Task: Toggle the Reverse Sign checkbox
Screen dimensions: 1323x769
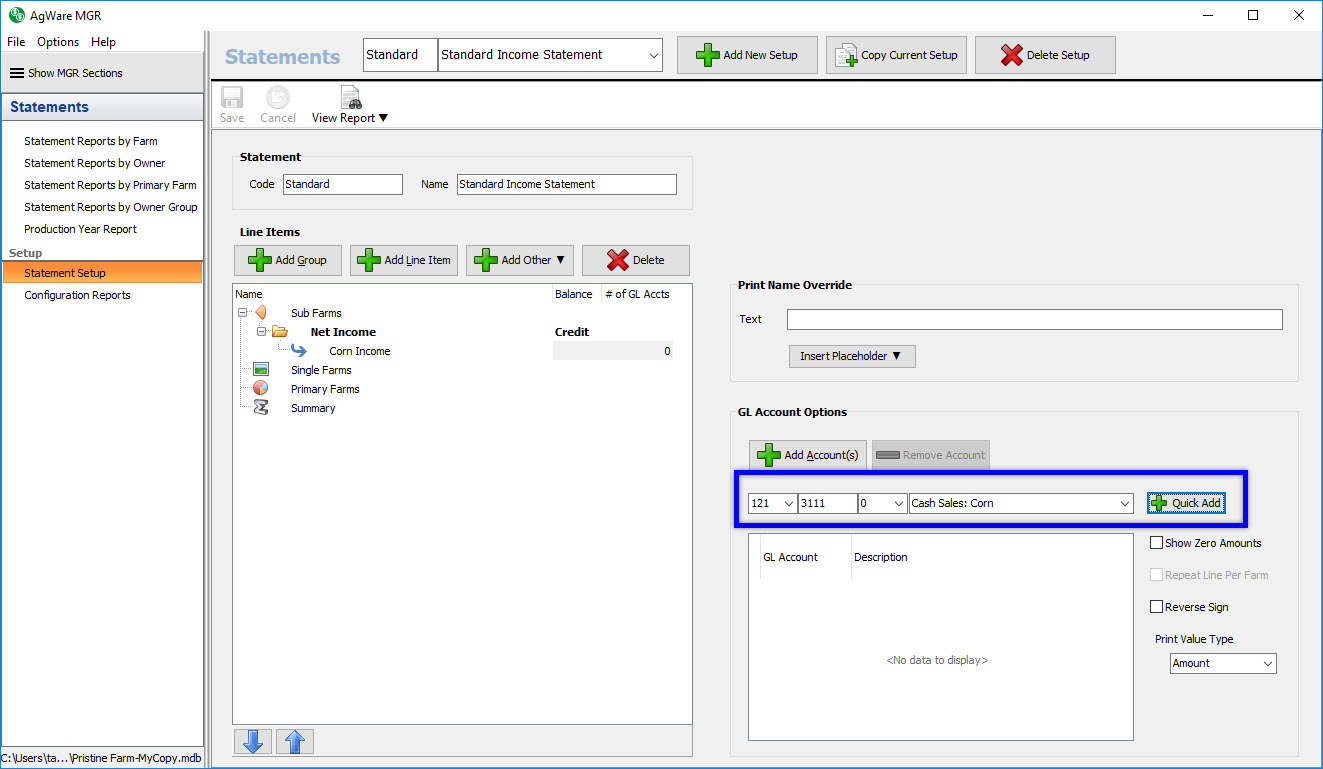Action: tap(1157, 607)
